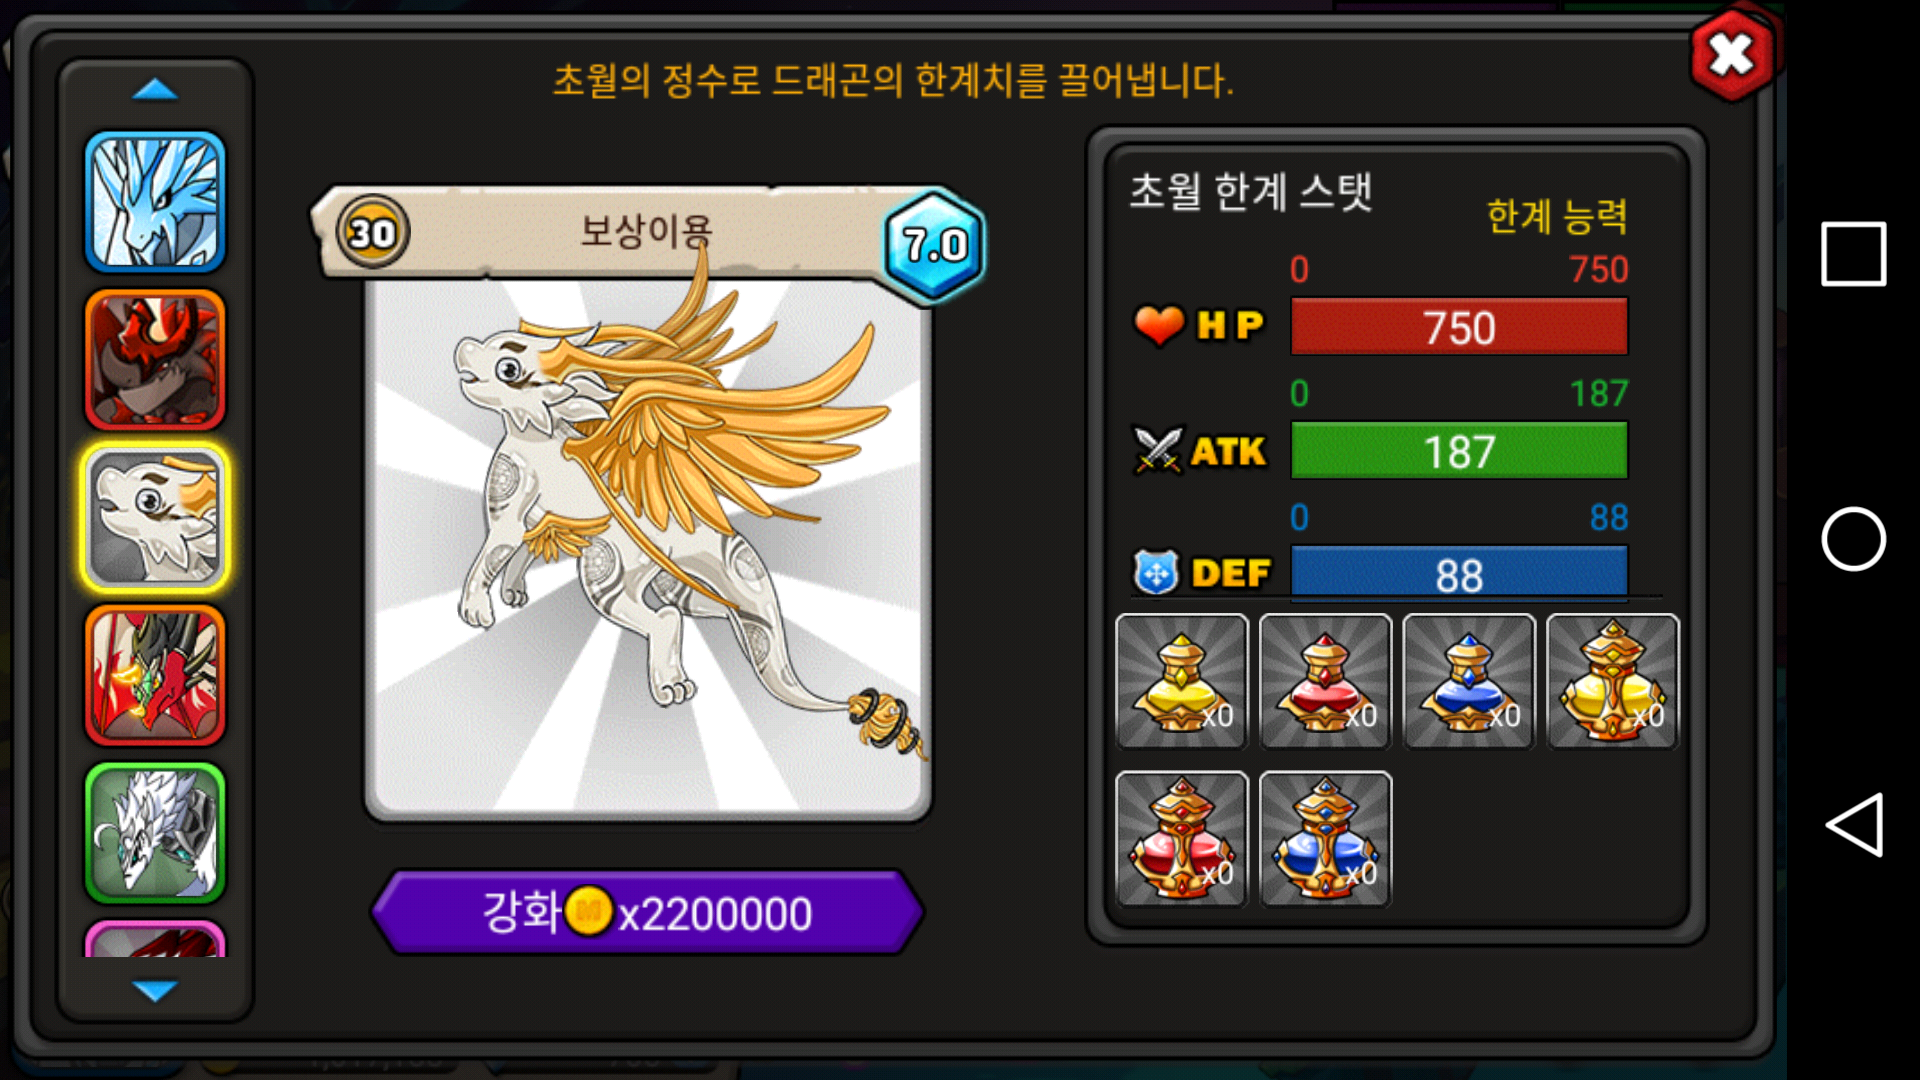This screenshot has height=1080, width=1920.
Task: Tap the large blue essence potion
Action: coord(1326,839)
